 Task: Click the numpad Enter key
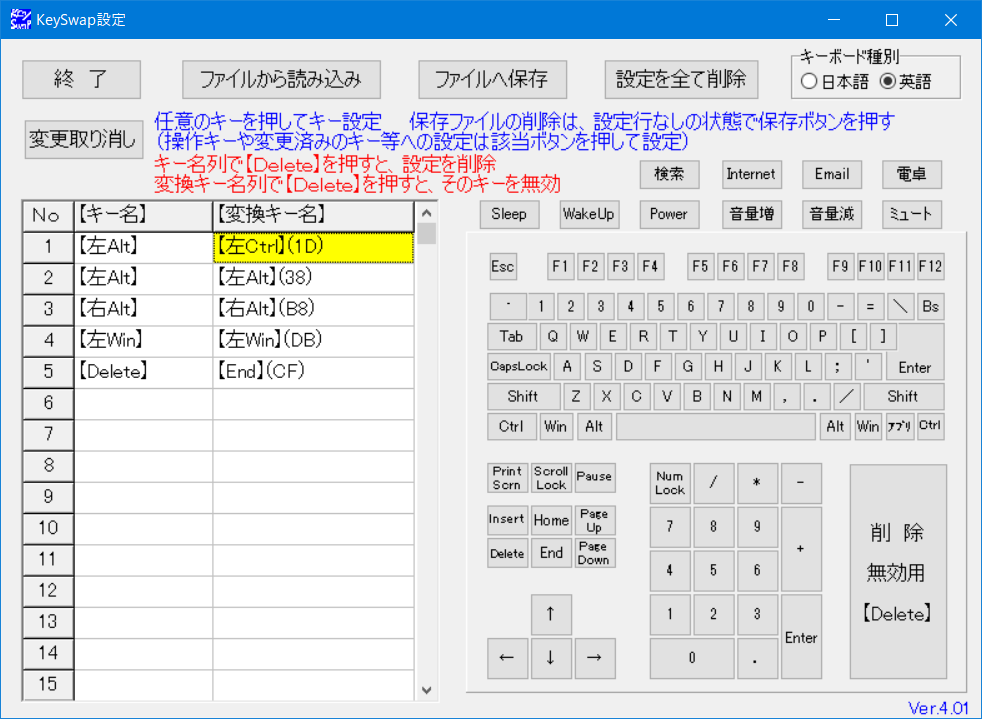click(x=802, y=637)
